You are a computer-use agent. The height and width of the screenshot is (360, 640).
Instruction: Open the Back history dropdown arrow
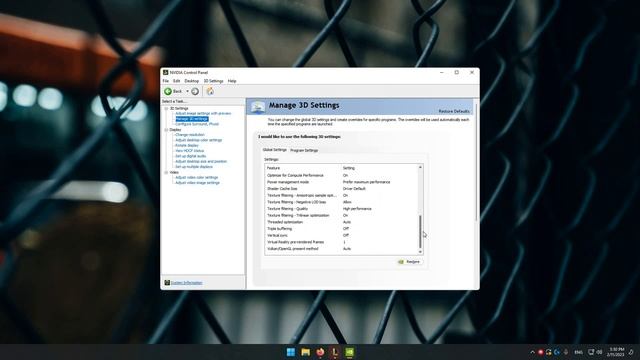(187, 91)
